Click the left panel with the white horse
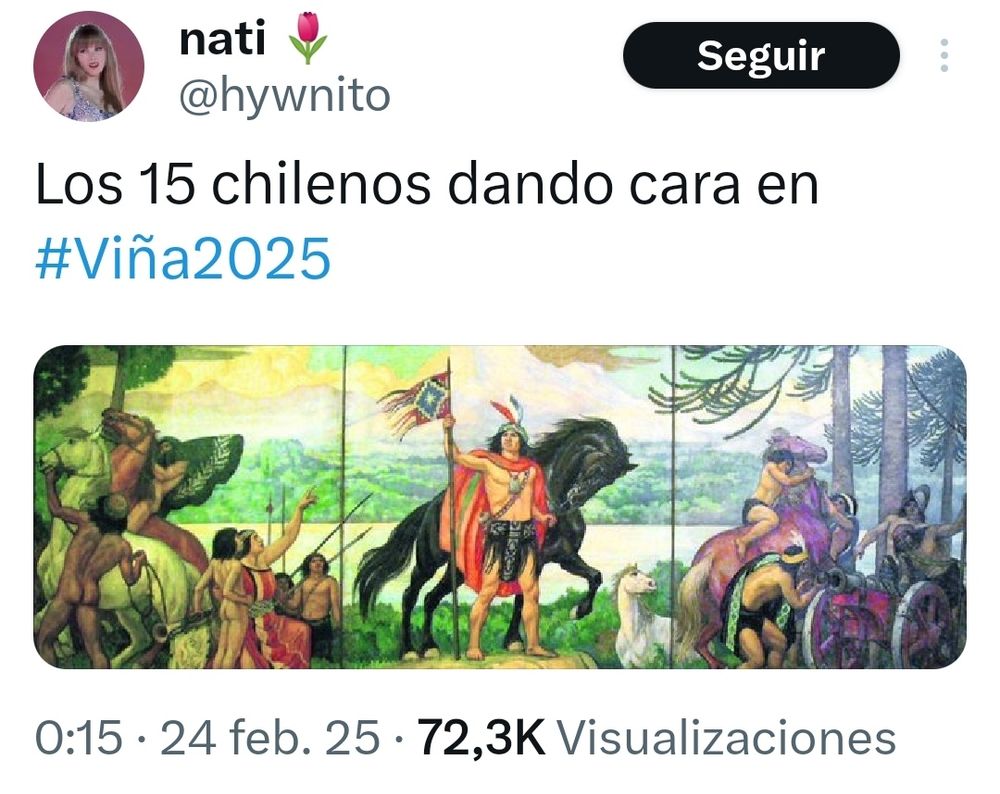 point(189,507)
